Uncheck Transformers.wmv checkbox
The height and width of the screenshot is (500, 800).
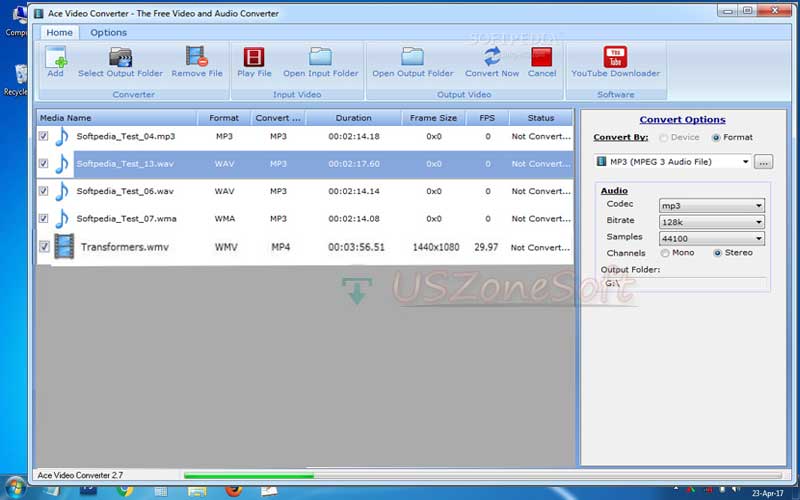[44, 247]
